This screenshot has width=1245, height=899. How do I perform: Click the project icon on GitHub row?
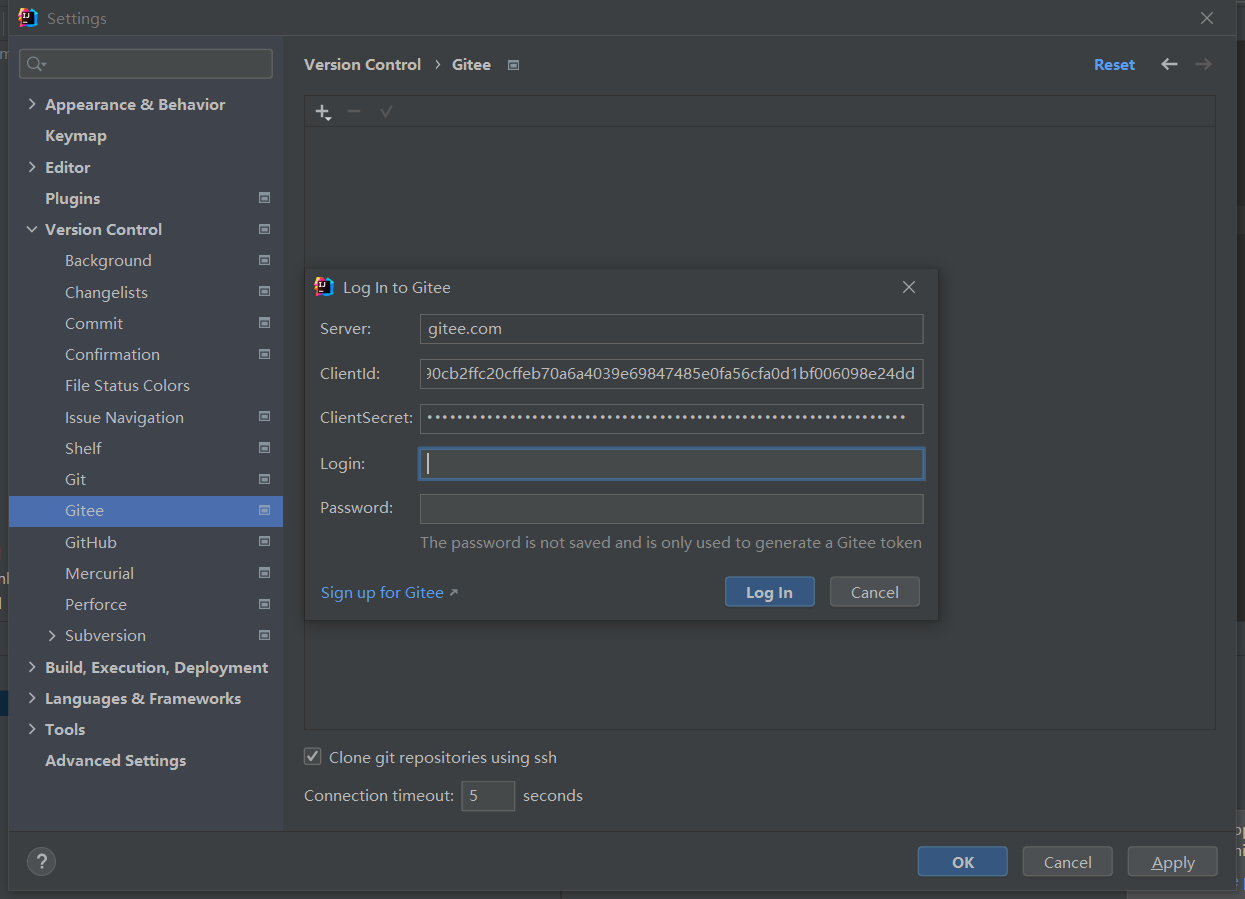(x=264, y=542)
